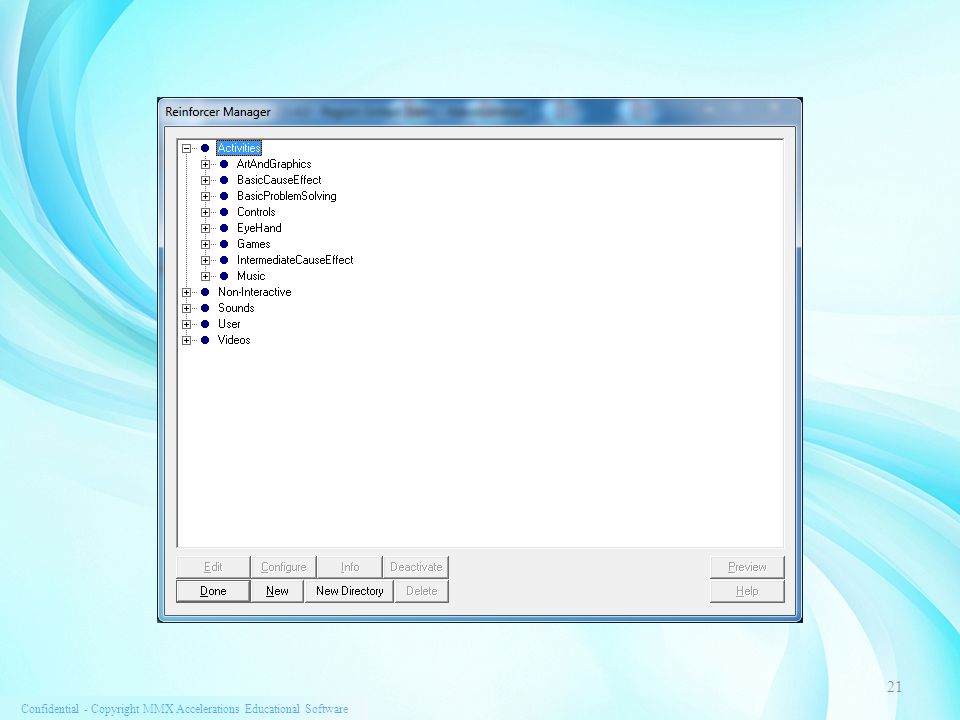The height and width of the screenshot is (720, 960).
Task: Click the Configure button
Action: tap(283, 567)
